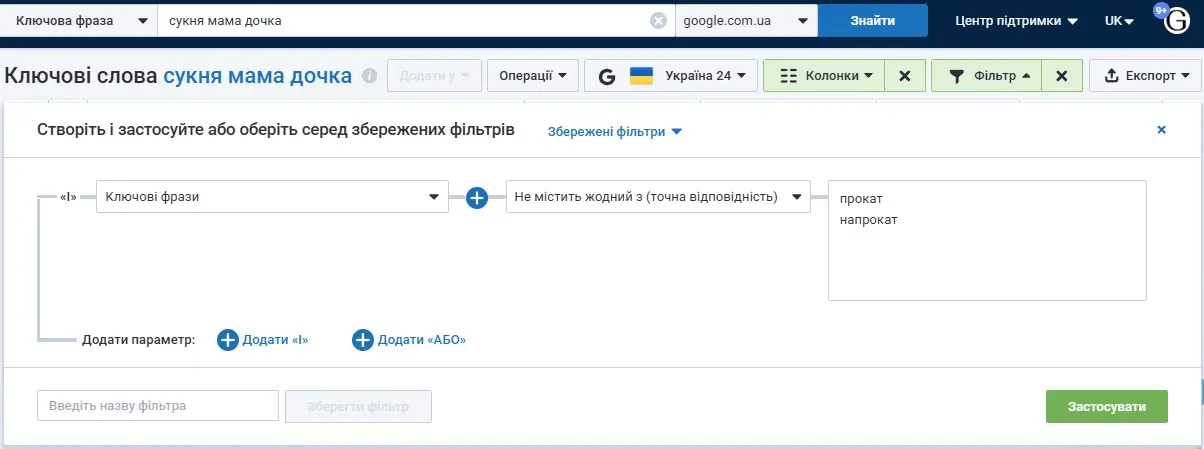Screen dimensions: 1204x449
Task: Collapse the Фільтр button
Action: [x=986, y=75]
